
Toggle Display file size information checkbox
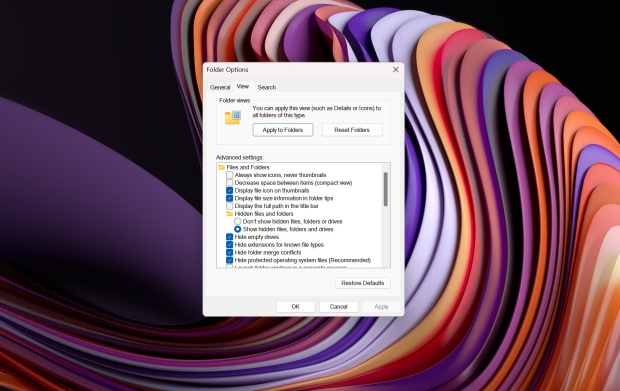[x=229, y=198]
